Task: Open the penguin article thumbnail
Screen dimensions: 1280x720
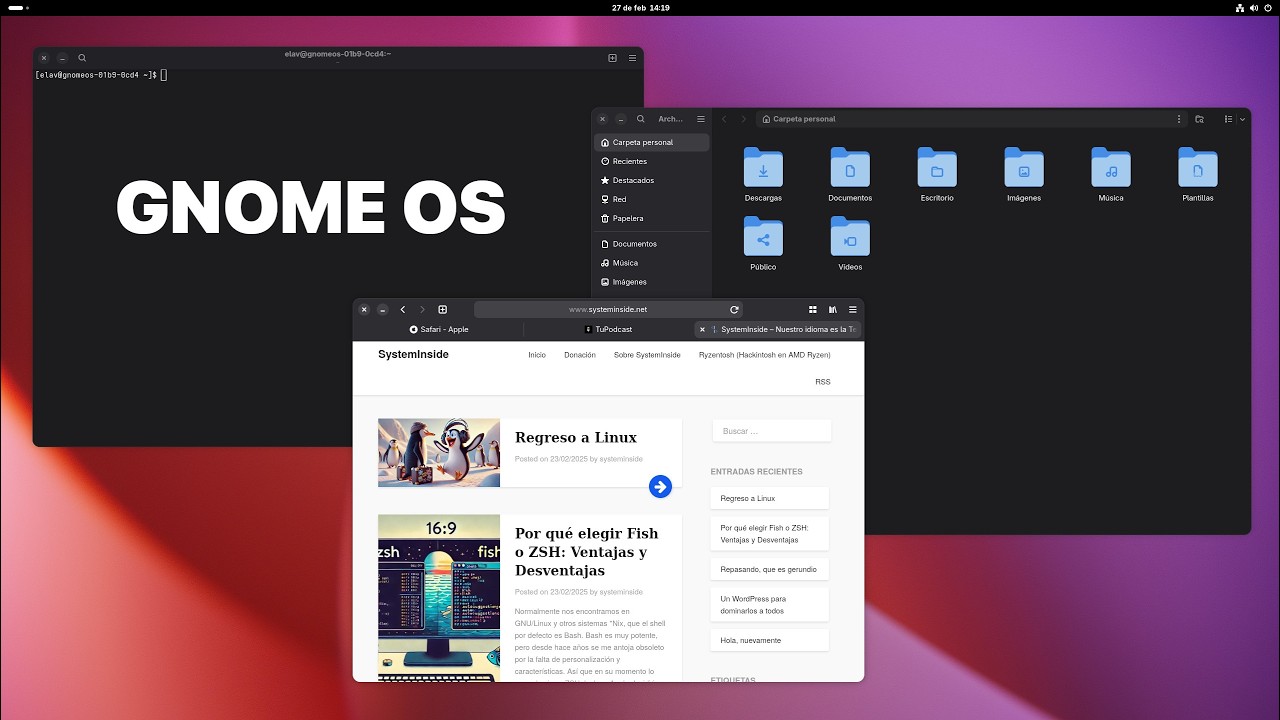Action: pyautogui.click(x=439, y=453)
